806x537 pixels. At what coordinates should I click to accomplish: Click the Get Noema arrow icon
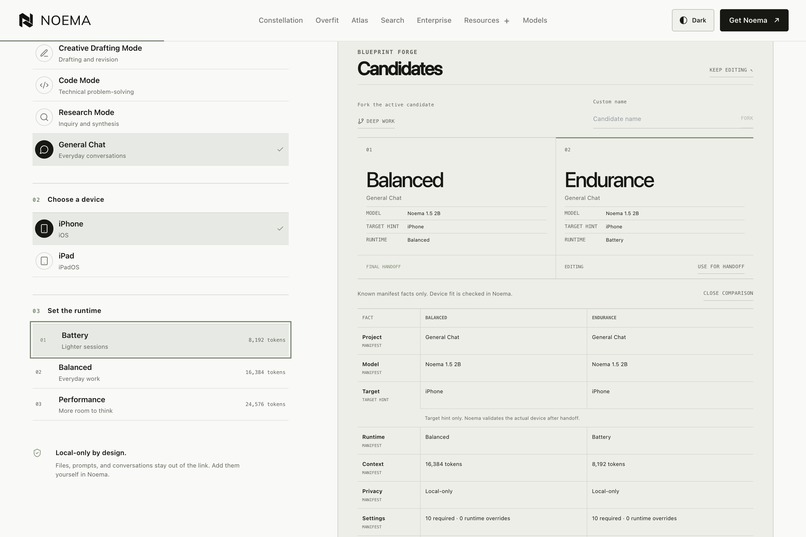pyautogui.click(x=776, y=21)
